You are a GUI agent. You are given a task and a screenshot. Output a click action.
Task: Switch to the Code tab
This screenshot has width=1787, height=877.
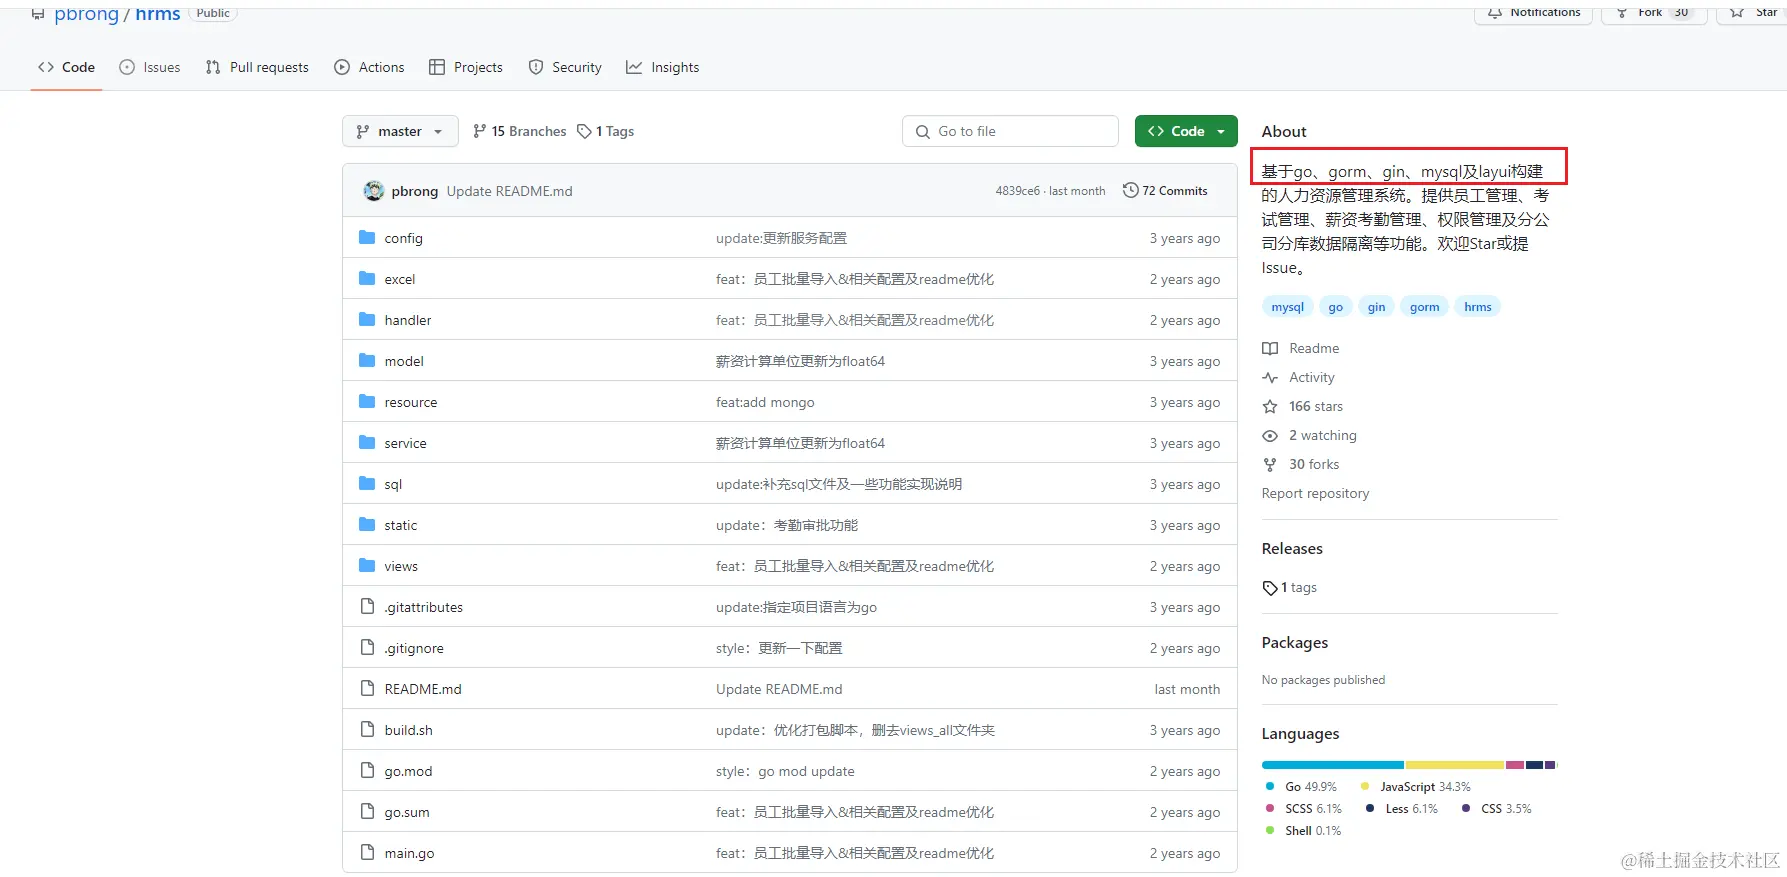coord(66,67)
